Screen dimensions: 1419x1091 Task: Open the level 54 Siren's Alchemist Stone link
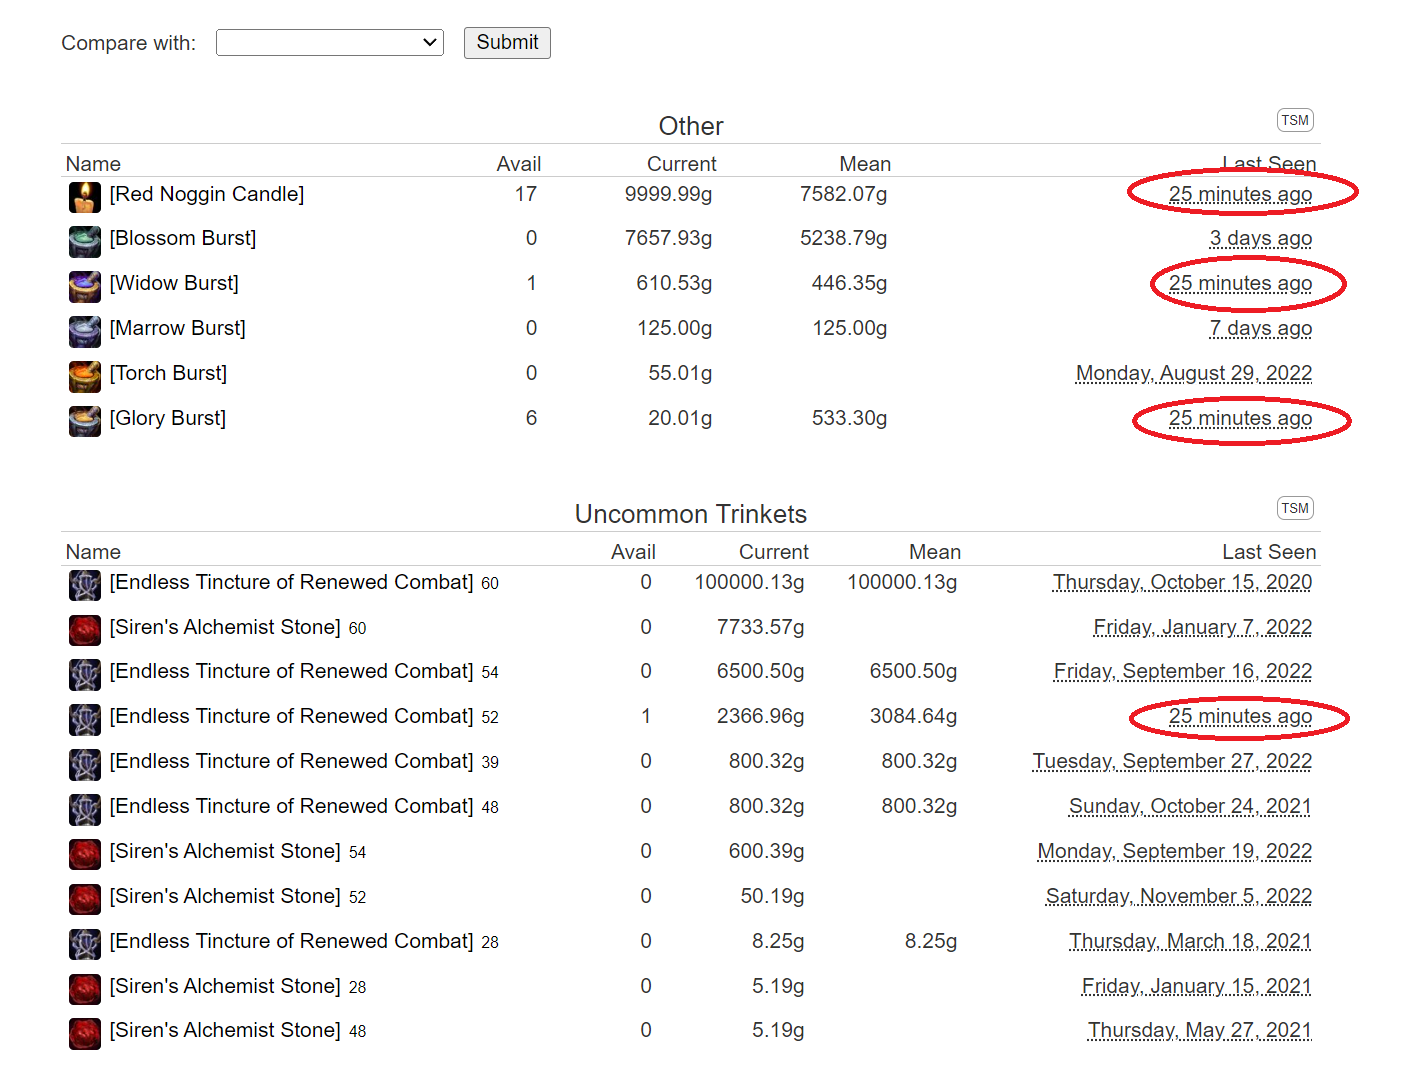point(225,851)
